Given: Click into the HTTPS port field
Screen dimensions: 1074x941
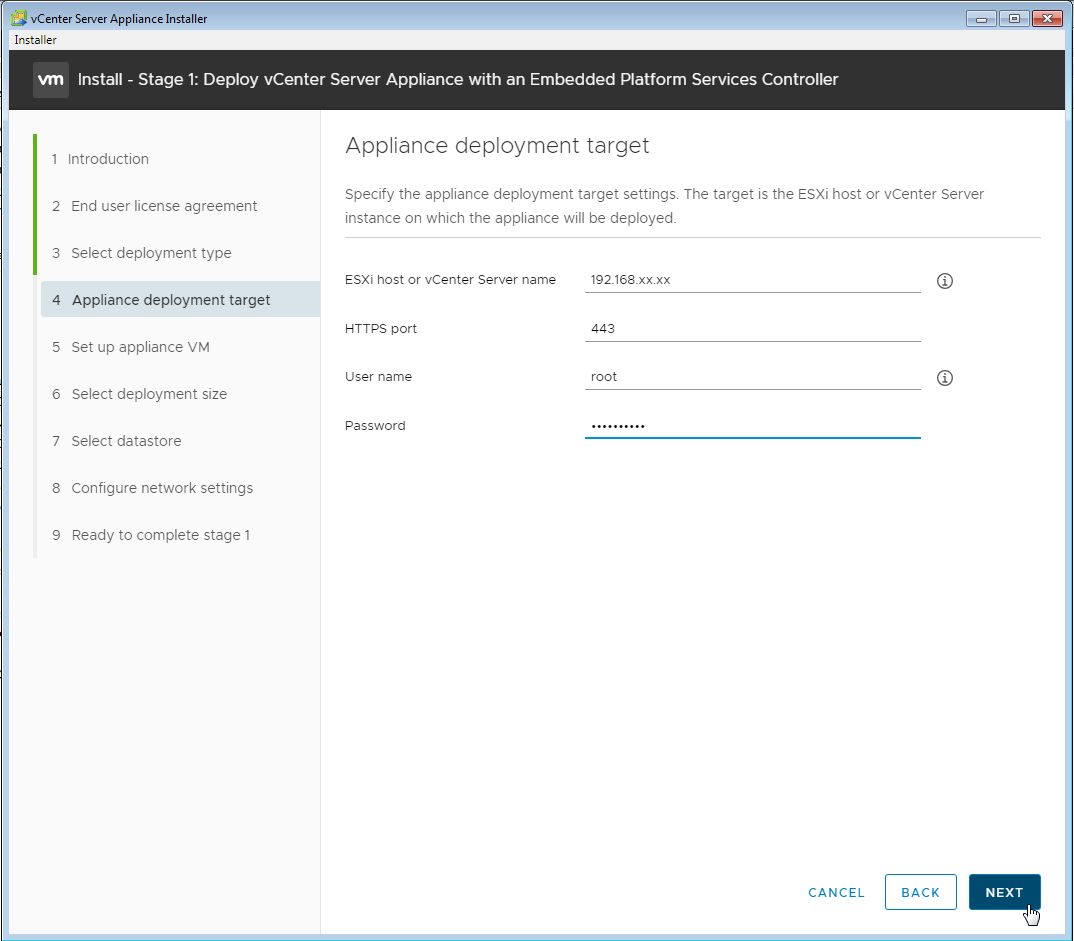Looking at the screenshot, I should pyautogui.click(x=752, y=328).
